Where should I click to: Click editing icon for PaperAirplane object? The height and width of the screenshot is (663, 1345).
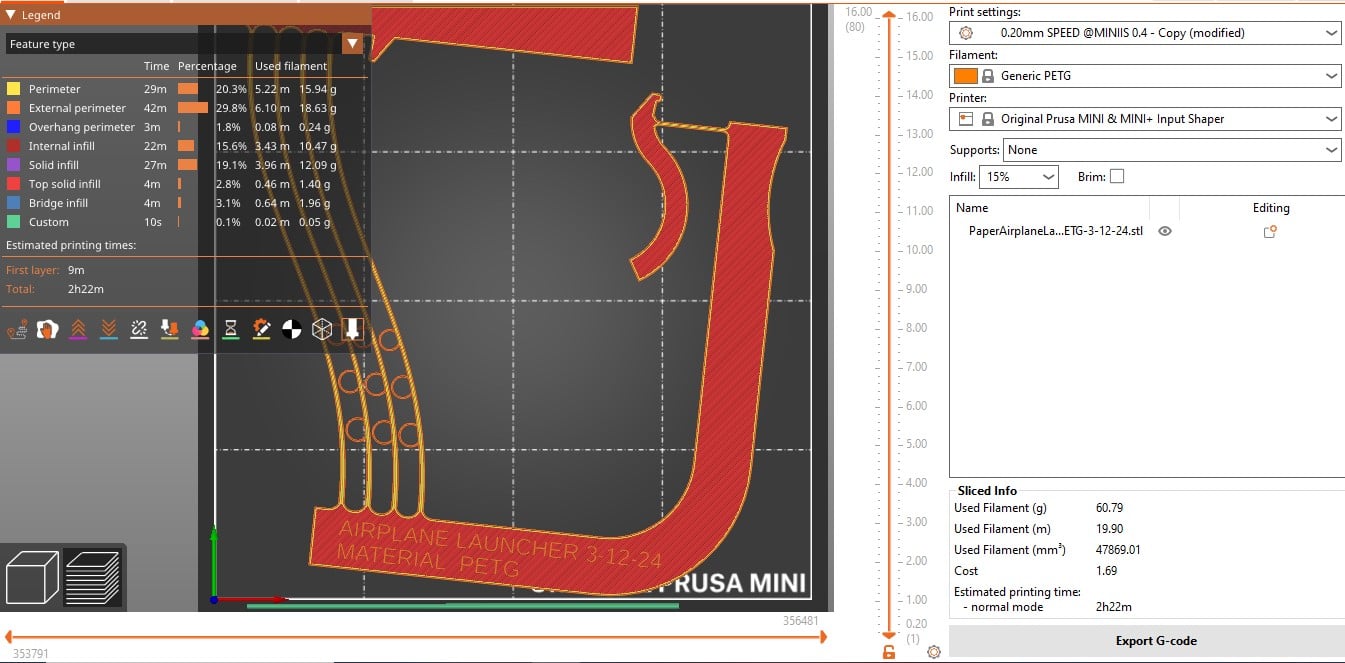(x=1270, y=231)
